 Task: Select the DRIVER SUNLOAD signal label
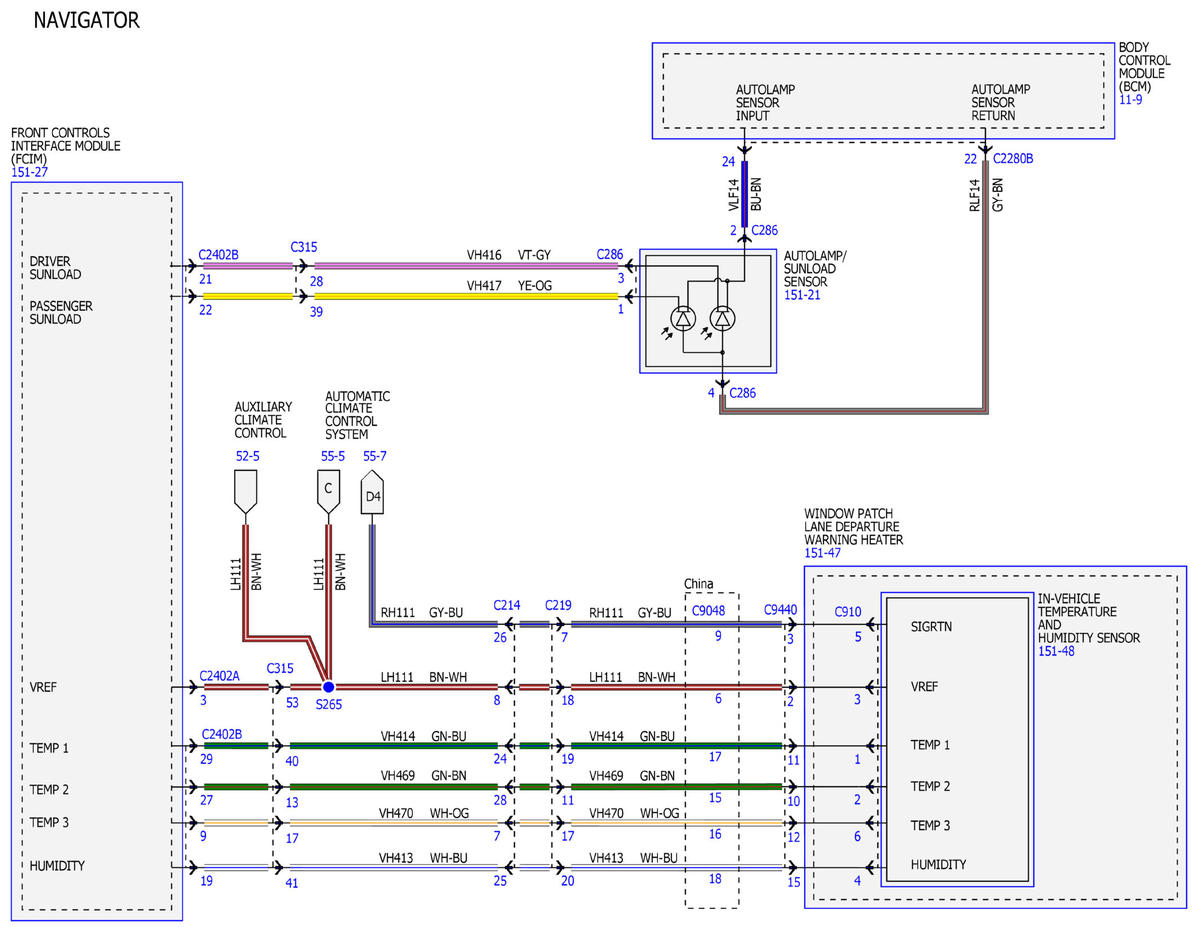click(55, 268)
